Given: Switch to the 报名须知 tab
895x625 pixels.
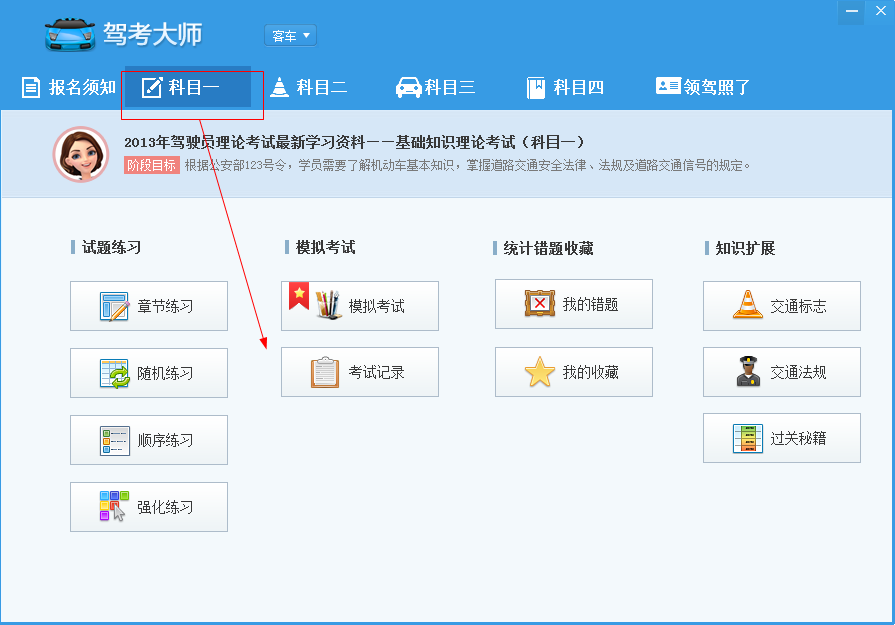Looking at the screenshot, I should point(66,87).
